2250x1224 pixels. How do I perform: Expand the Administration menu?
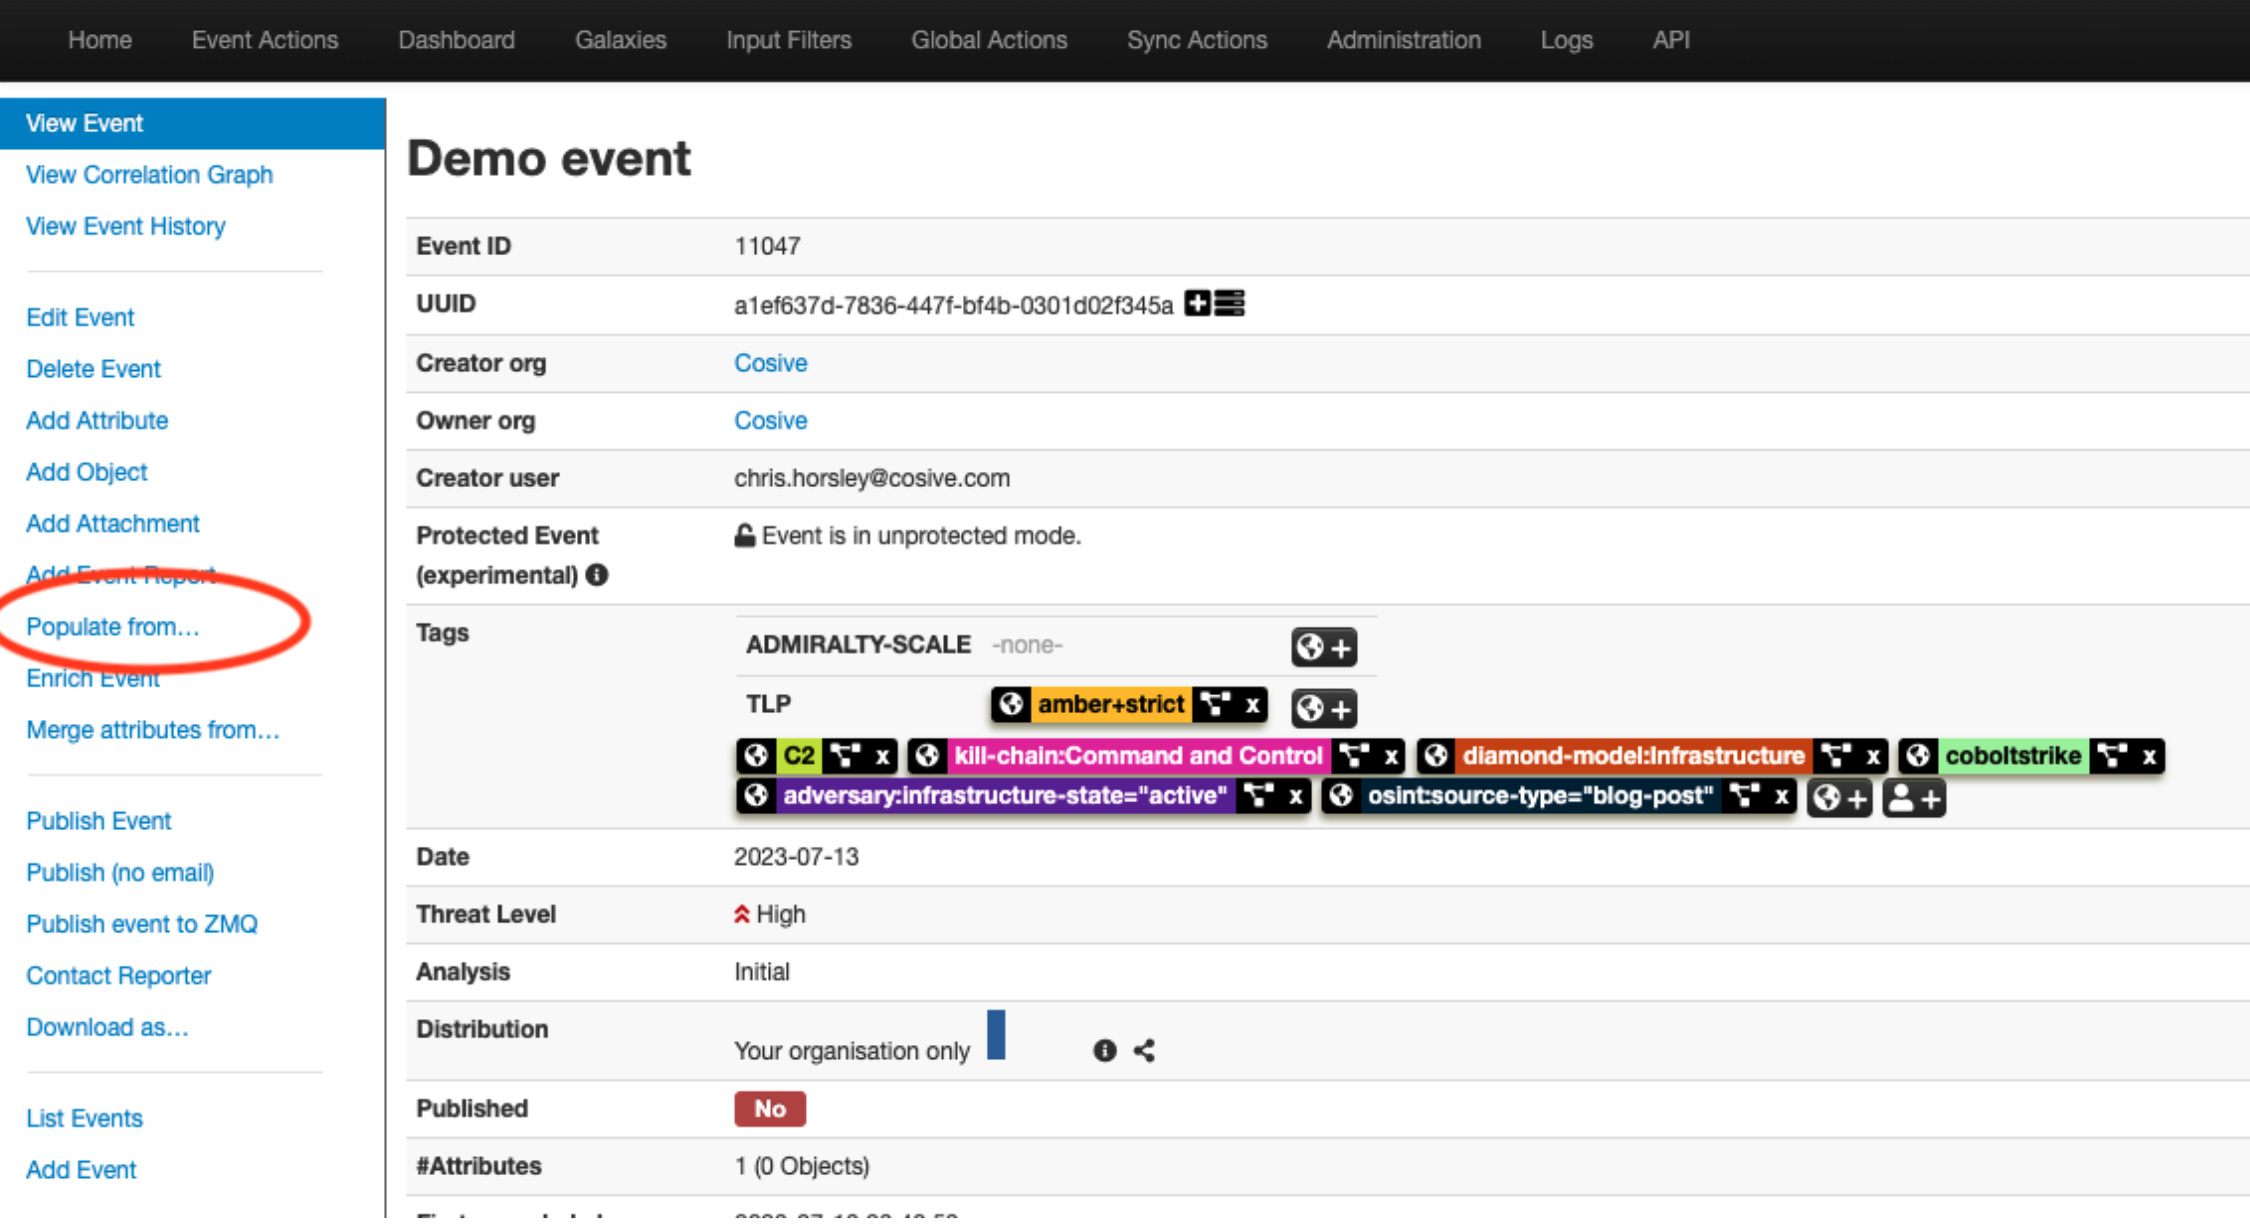[1403, 40]
